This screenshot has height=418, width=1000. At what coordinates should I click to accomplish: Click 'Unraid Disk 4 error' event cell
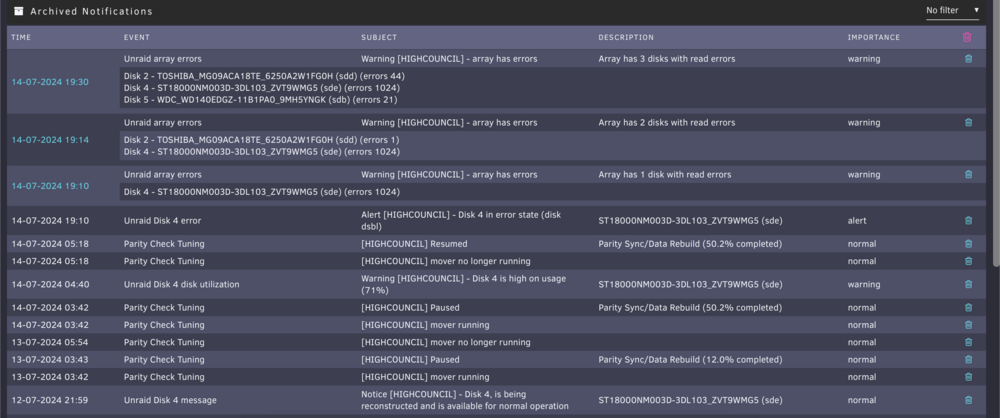(163, 221)
